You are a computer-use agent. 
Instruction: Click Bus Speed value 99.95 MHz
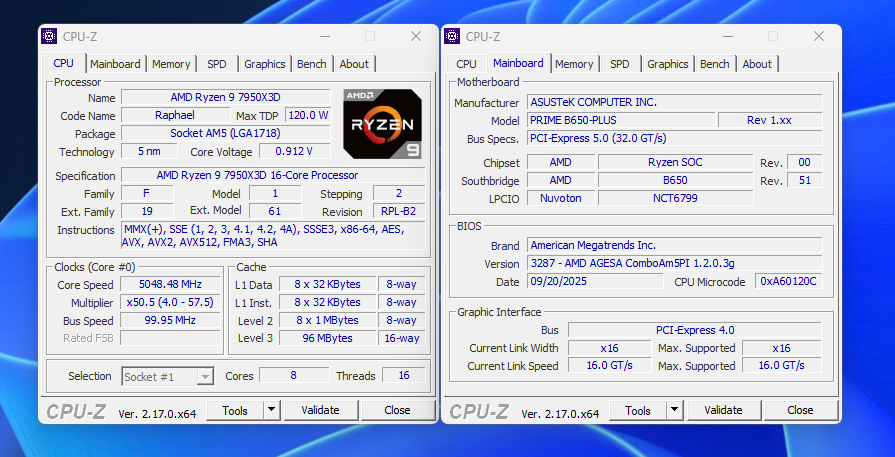170,320
